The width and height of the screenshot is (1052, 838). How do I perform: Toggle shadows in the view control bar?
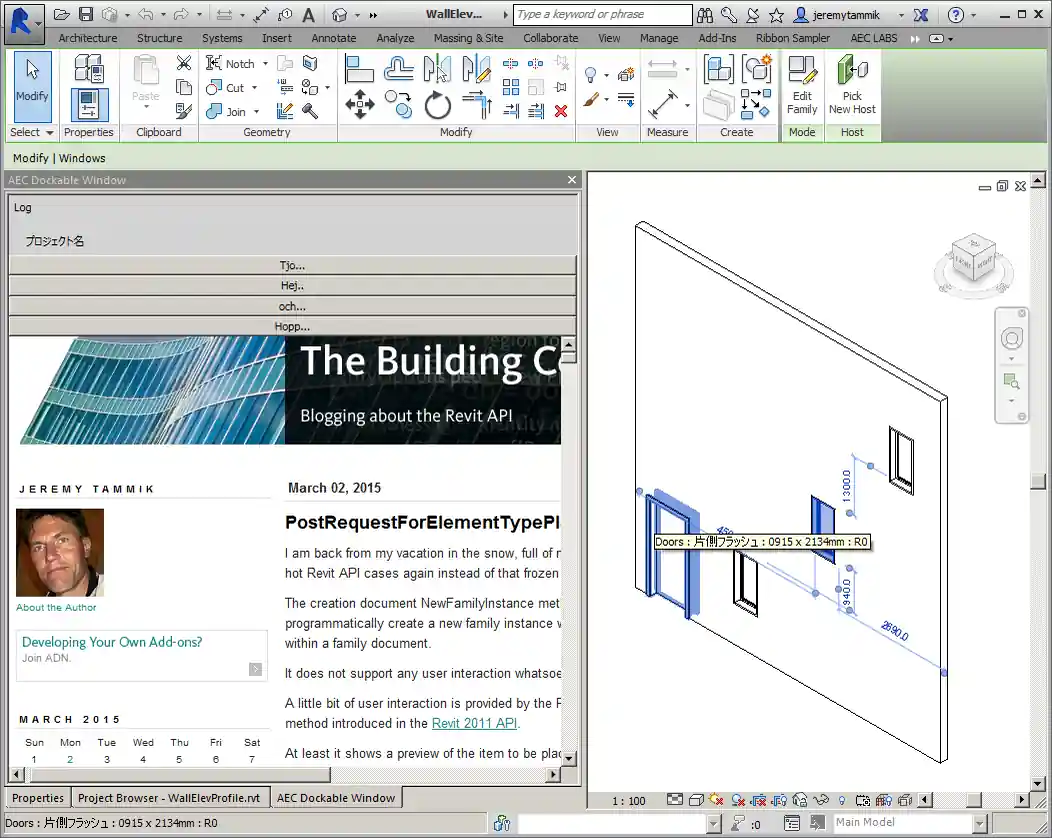click(x=737, y=800)
